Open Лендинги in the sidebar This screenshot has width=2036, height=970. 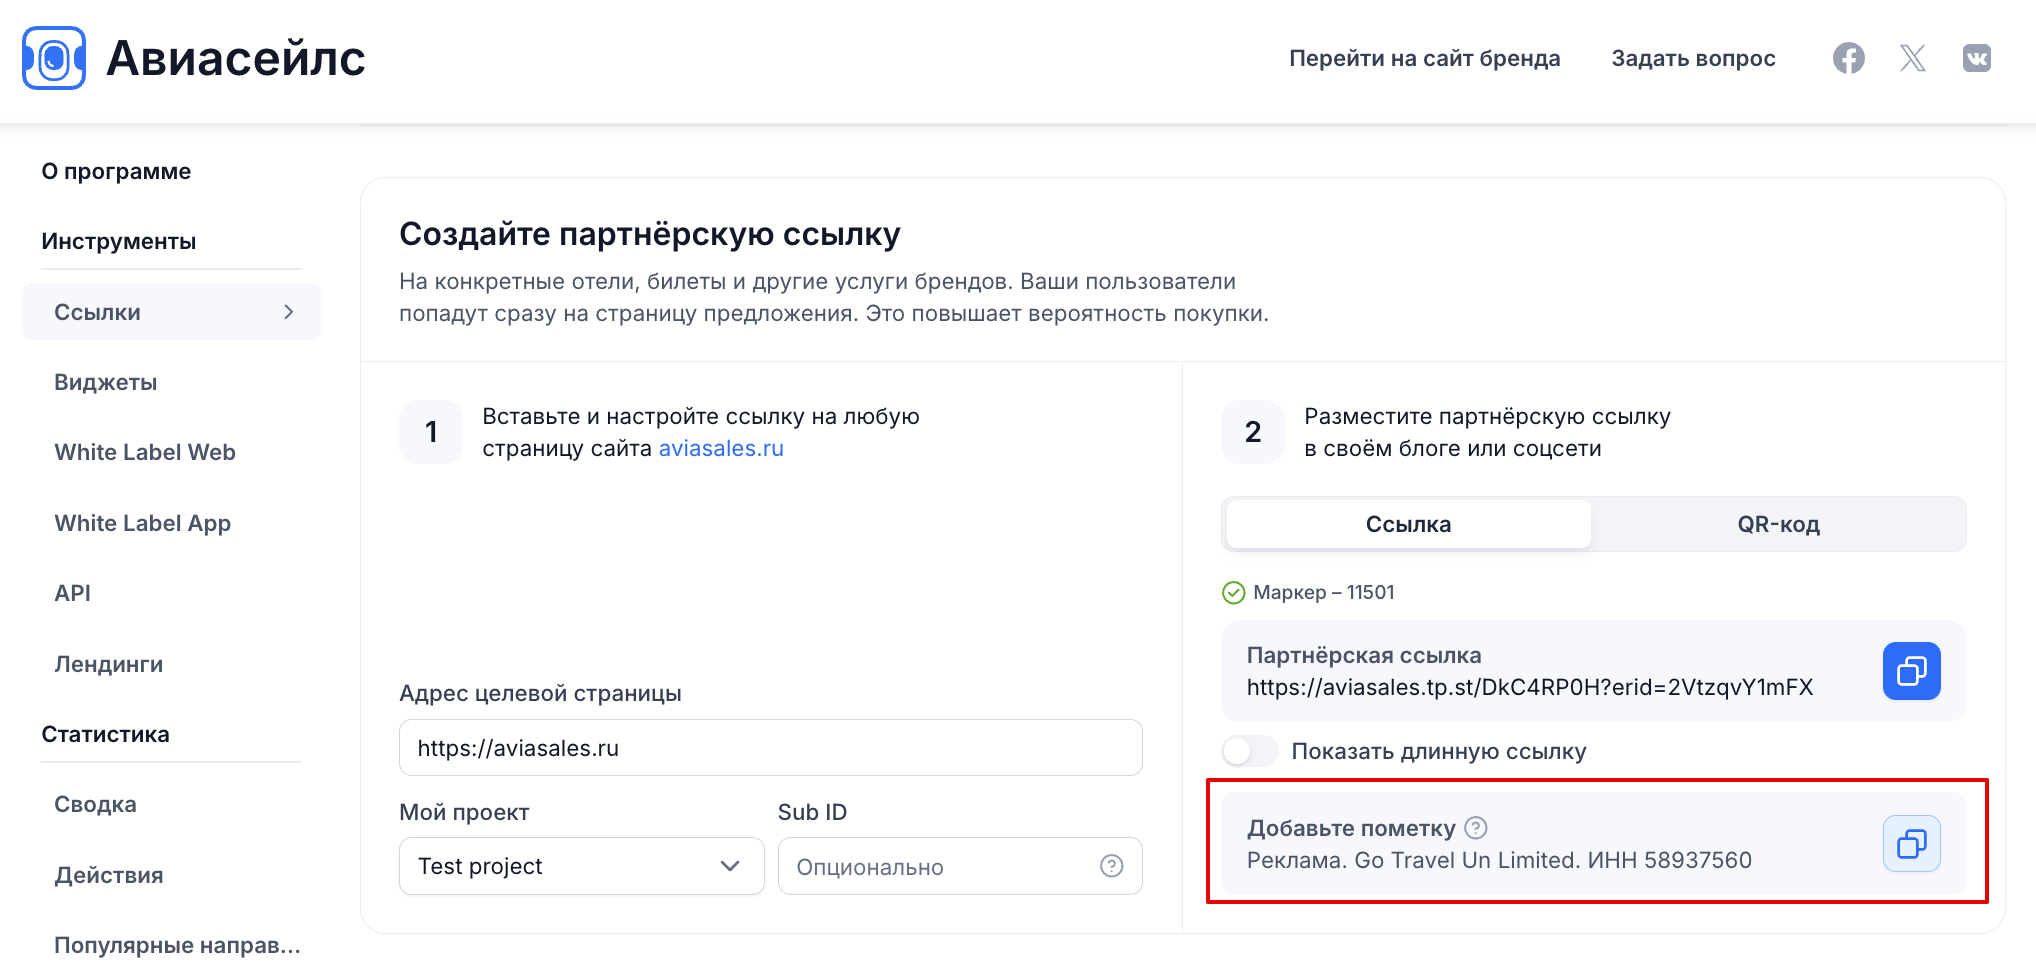(108, 664)
